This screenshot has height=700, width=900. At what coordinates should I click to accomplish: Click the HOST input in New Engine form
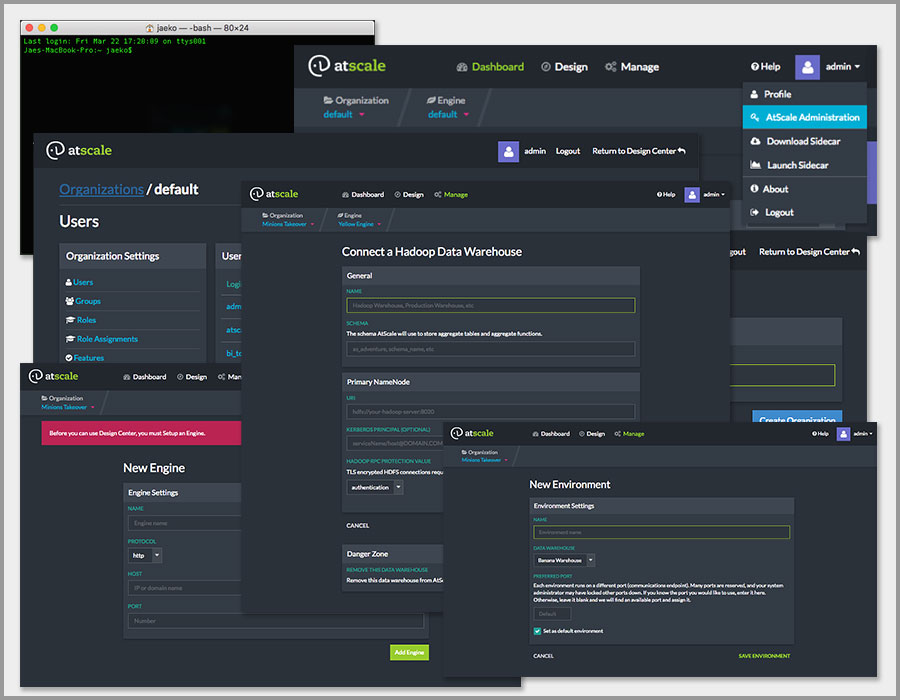(184, 588)
